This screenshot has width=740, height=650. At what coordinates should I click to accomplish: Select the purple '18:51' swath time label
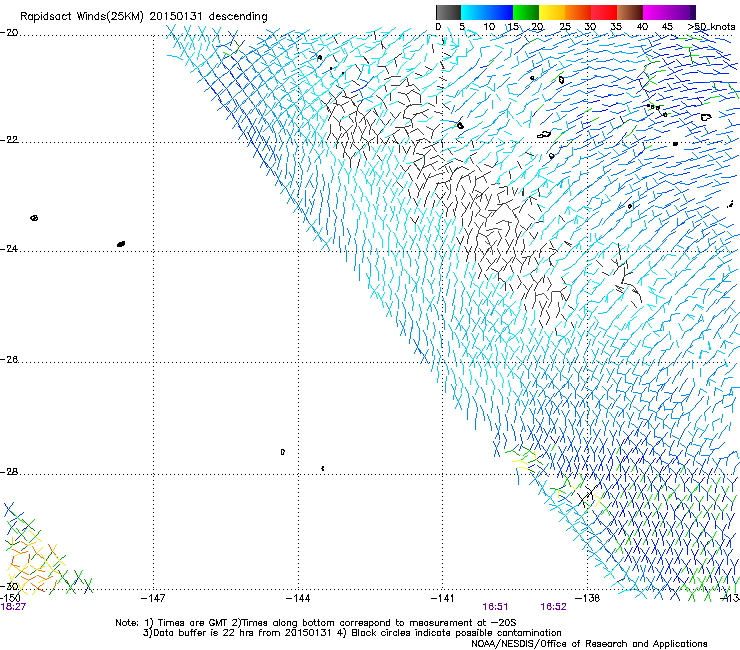pyautogui.click(x=495, y=607)
